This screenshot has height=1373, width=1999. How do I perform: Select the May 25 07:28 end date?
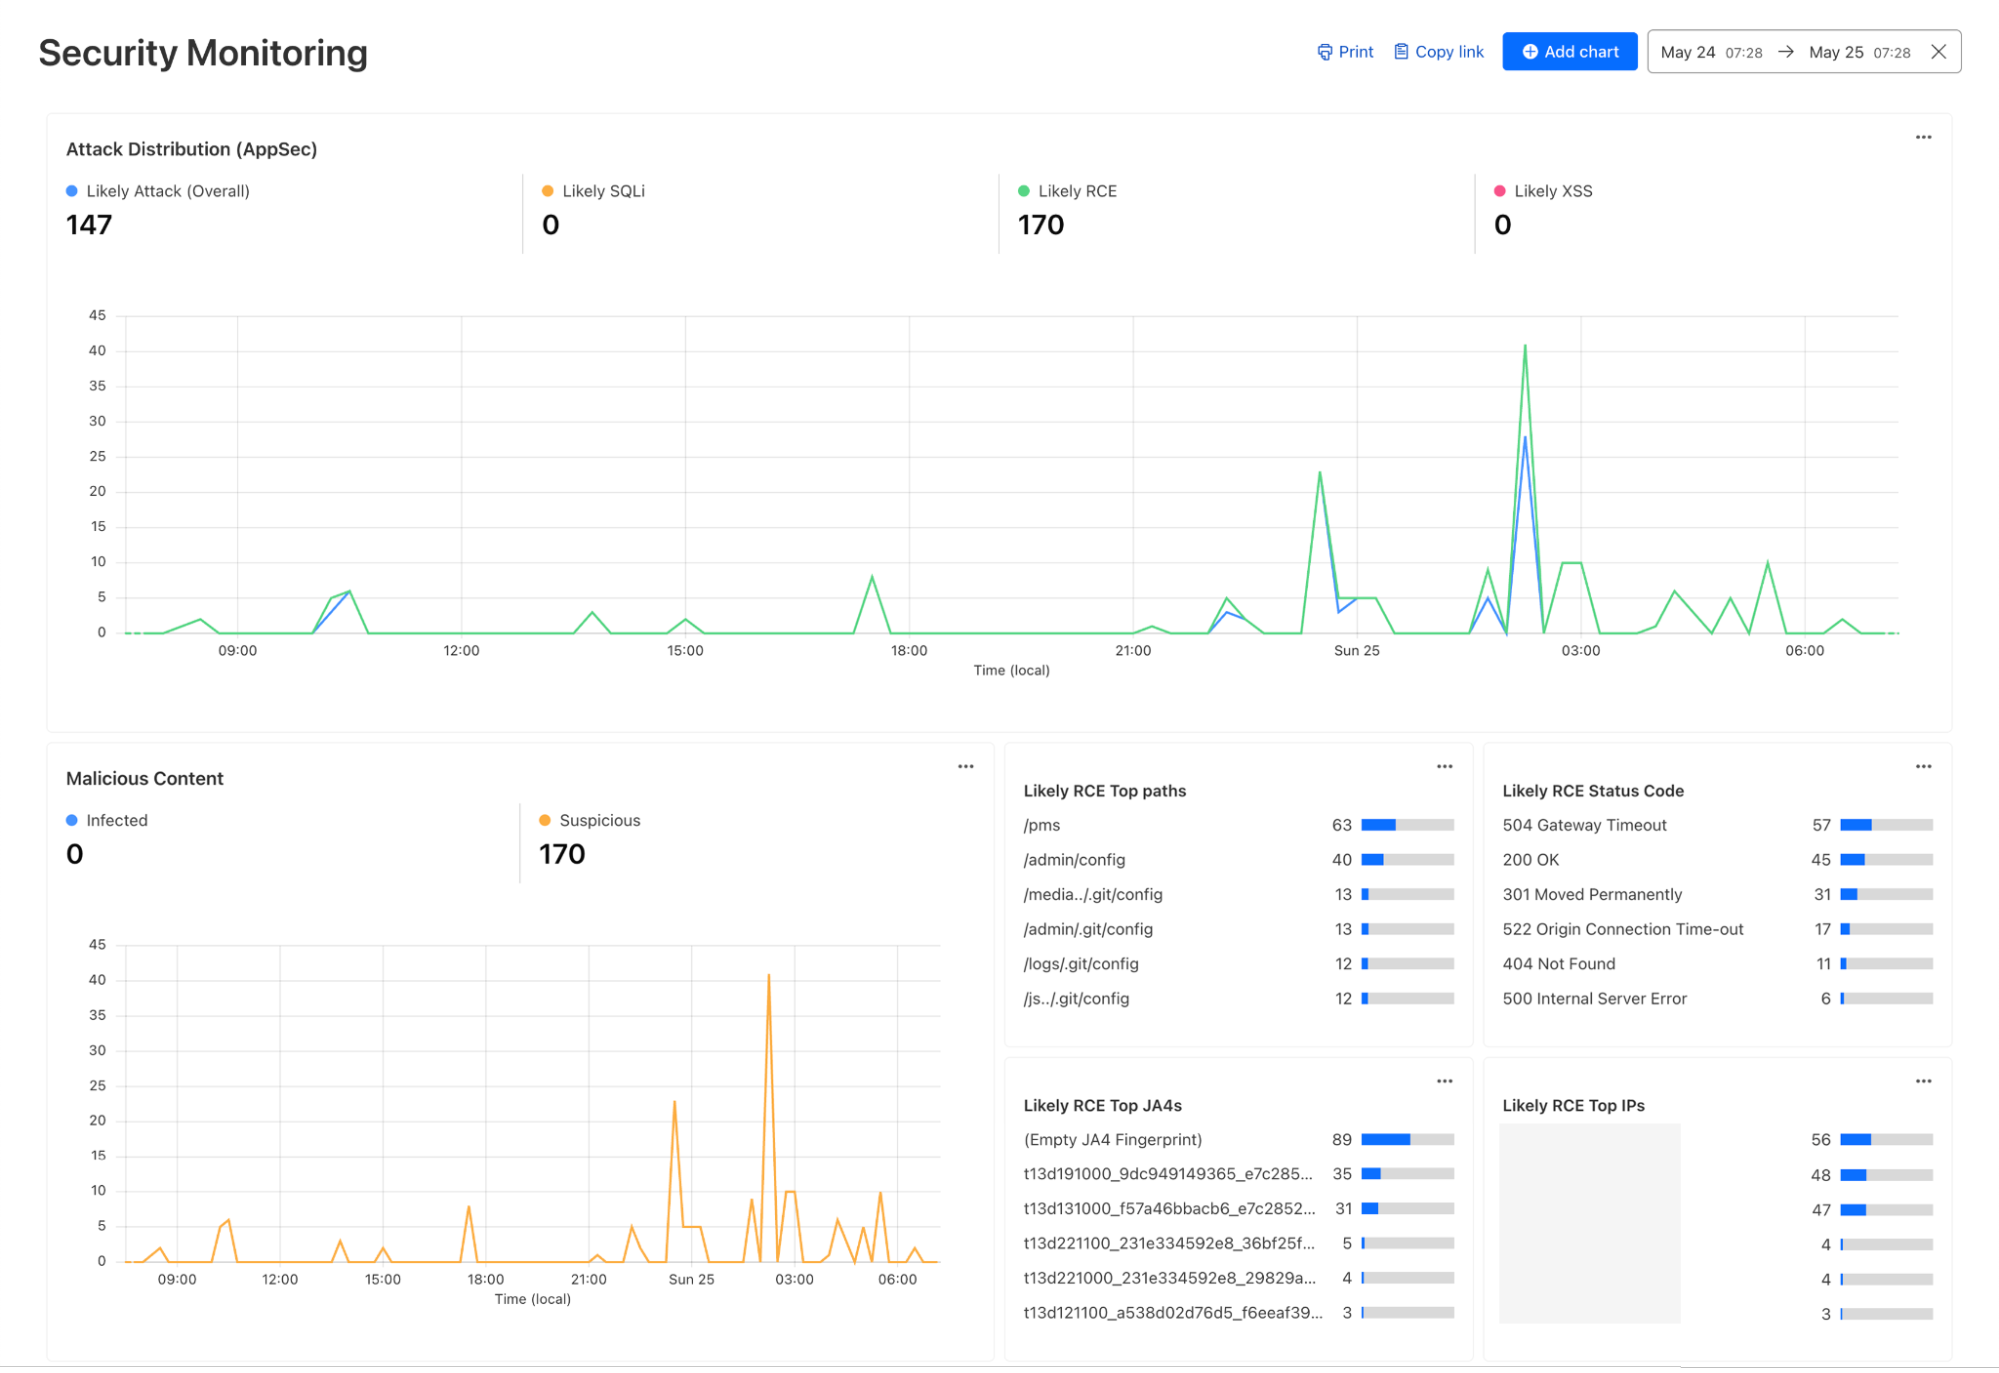point(1859,52)
